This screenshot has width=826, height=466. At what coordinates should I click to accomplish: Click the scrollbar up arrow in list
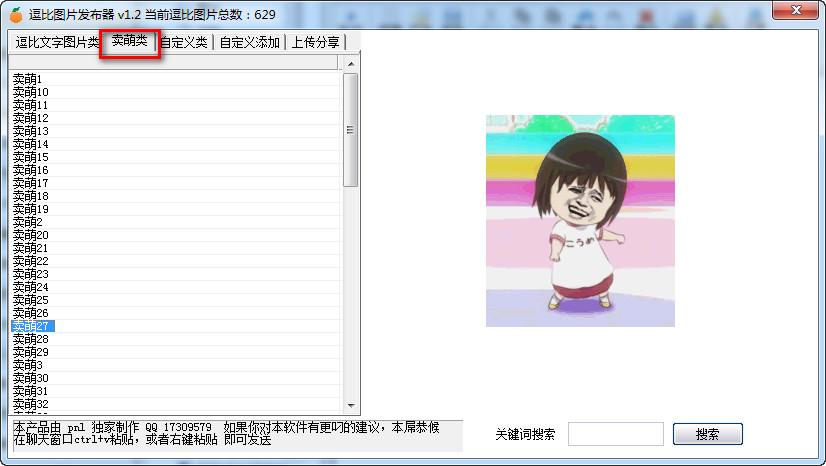[351, 64]
